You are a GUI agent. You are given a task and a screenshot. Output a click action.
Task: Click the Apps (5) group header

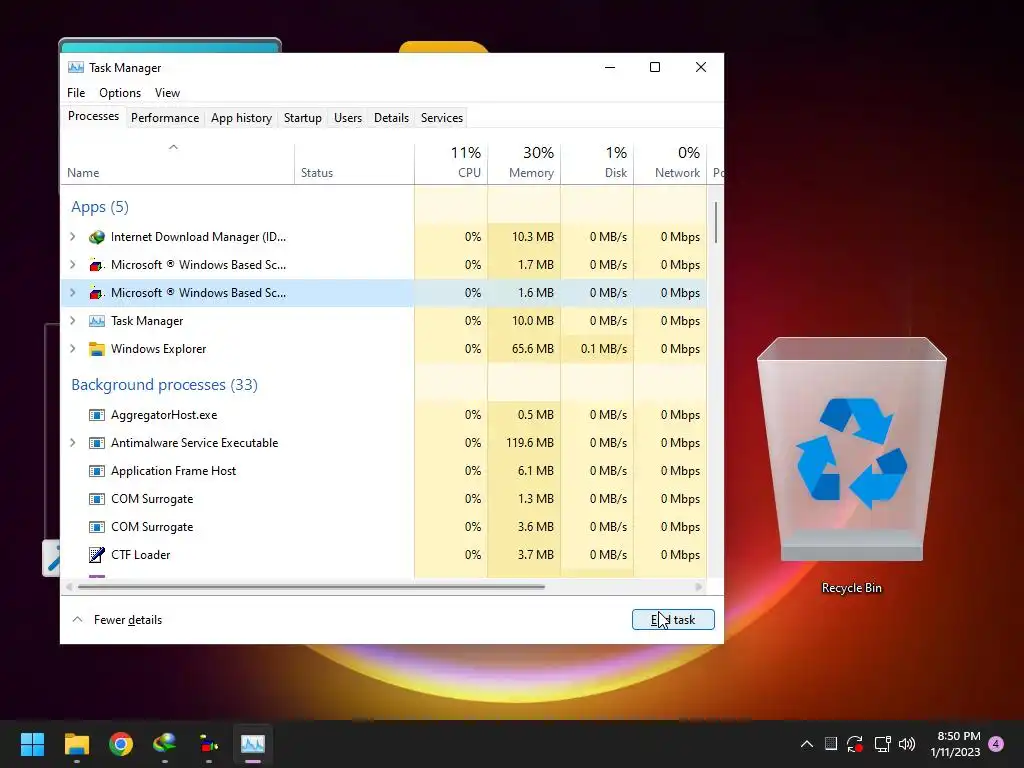(100, 207)
